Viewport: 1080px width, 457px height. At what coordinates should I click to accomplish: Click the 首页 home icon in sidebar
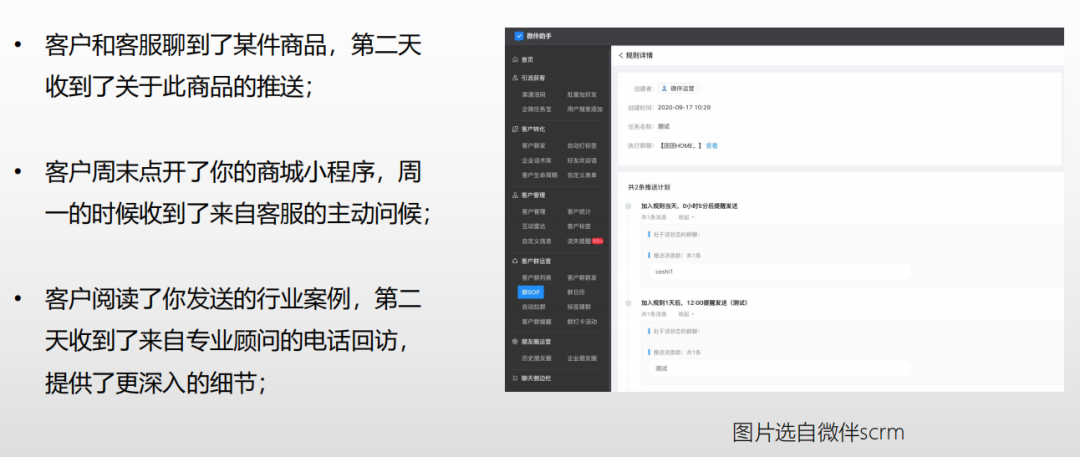coord(515,60)
